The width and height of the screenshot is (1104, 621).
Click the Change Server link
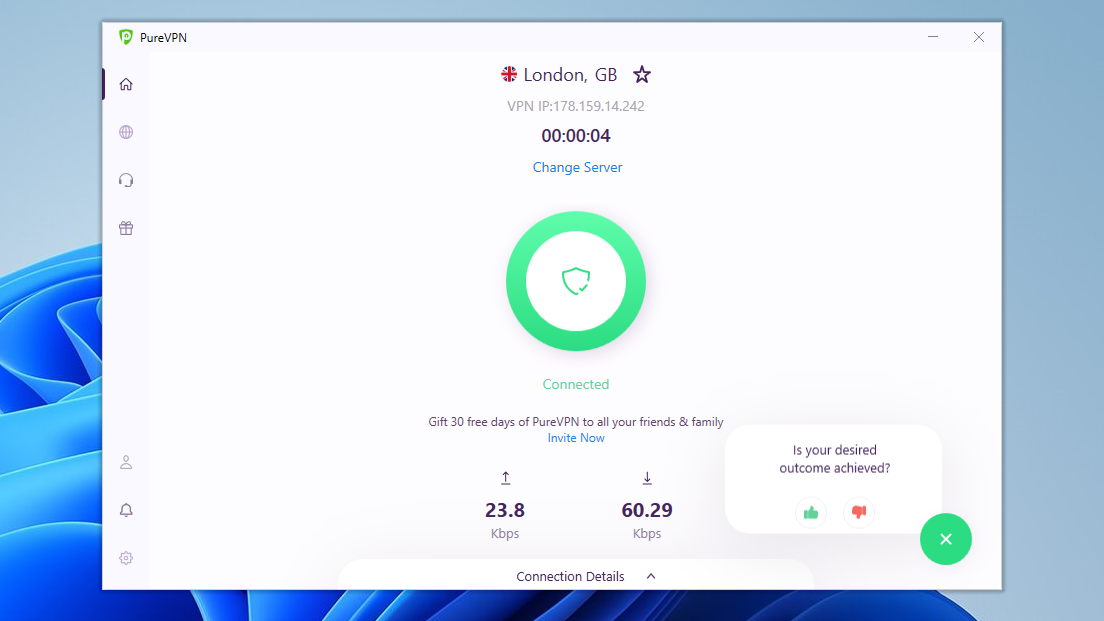click(577, 168)
